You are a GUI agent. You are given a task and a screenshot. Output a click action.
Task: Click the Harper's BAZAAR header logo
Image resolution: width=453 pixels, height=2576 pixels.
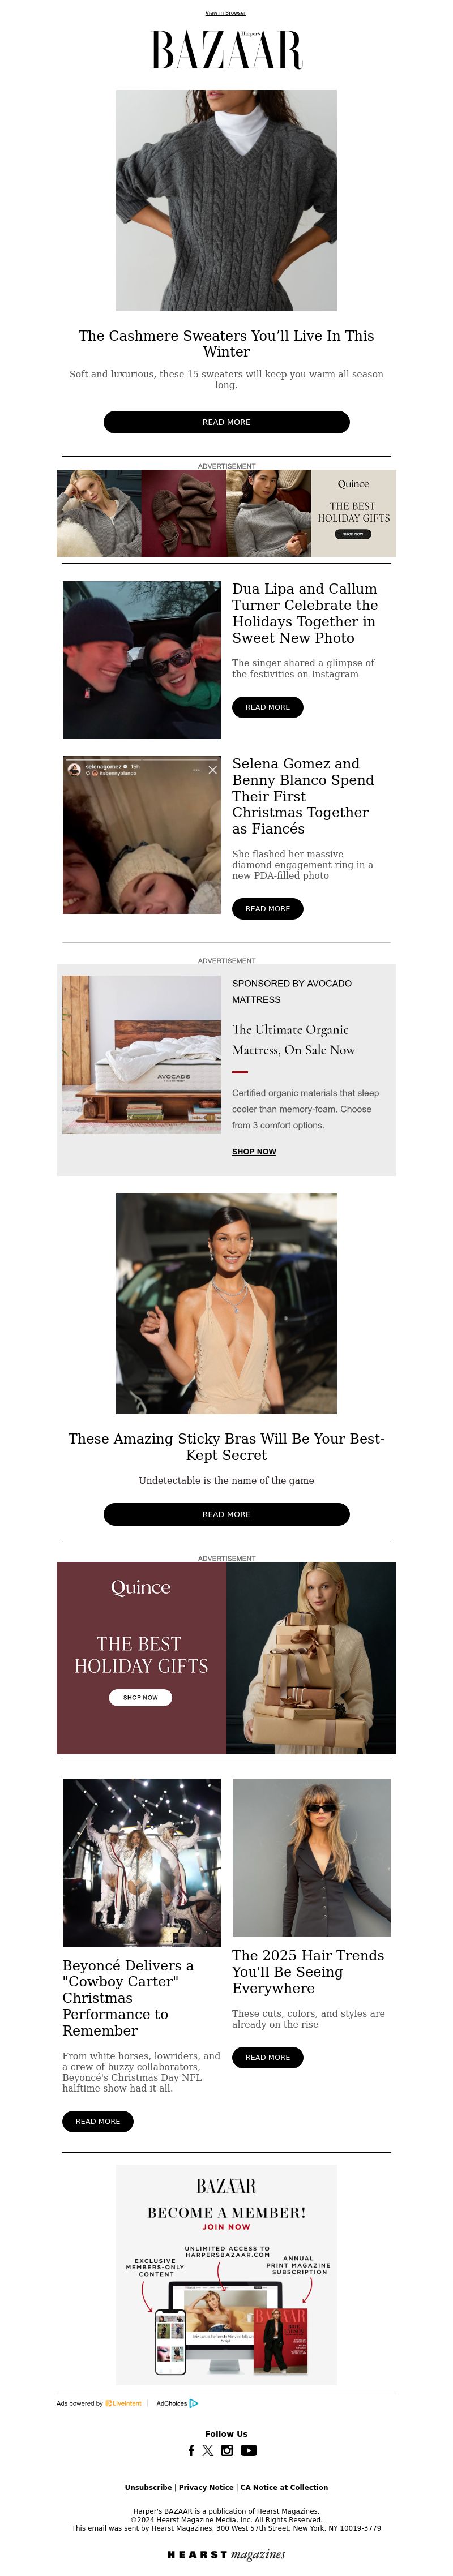click(x=226, y=50)
